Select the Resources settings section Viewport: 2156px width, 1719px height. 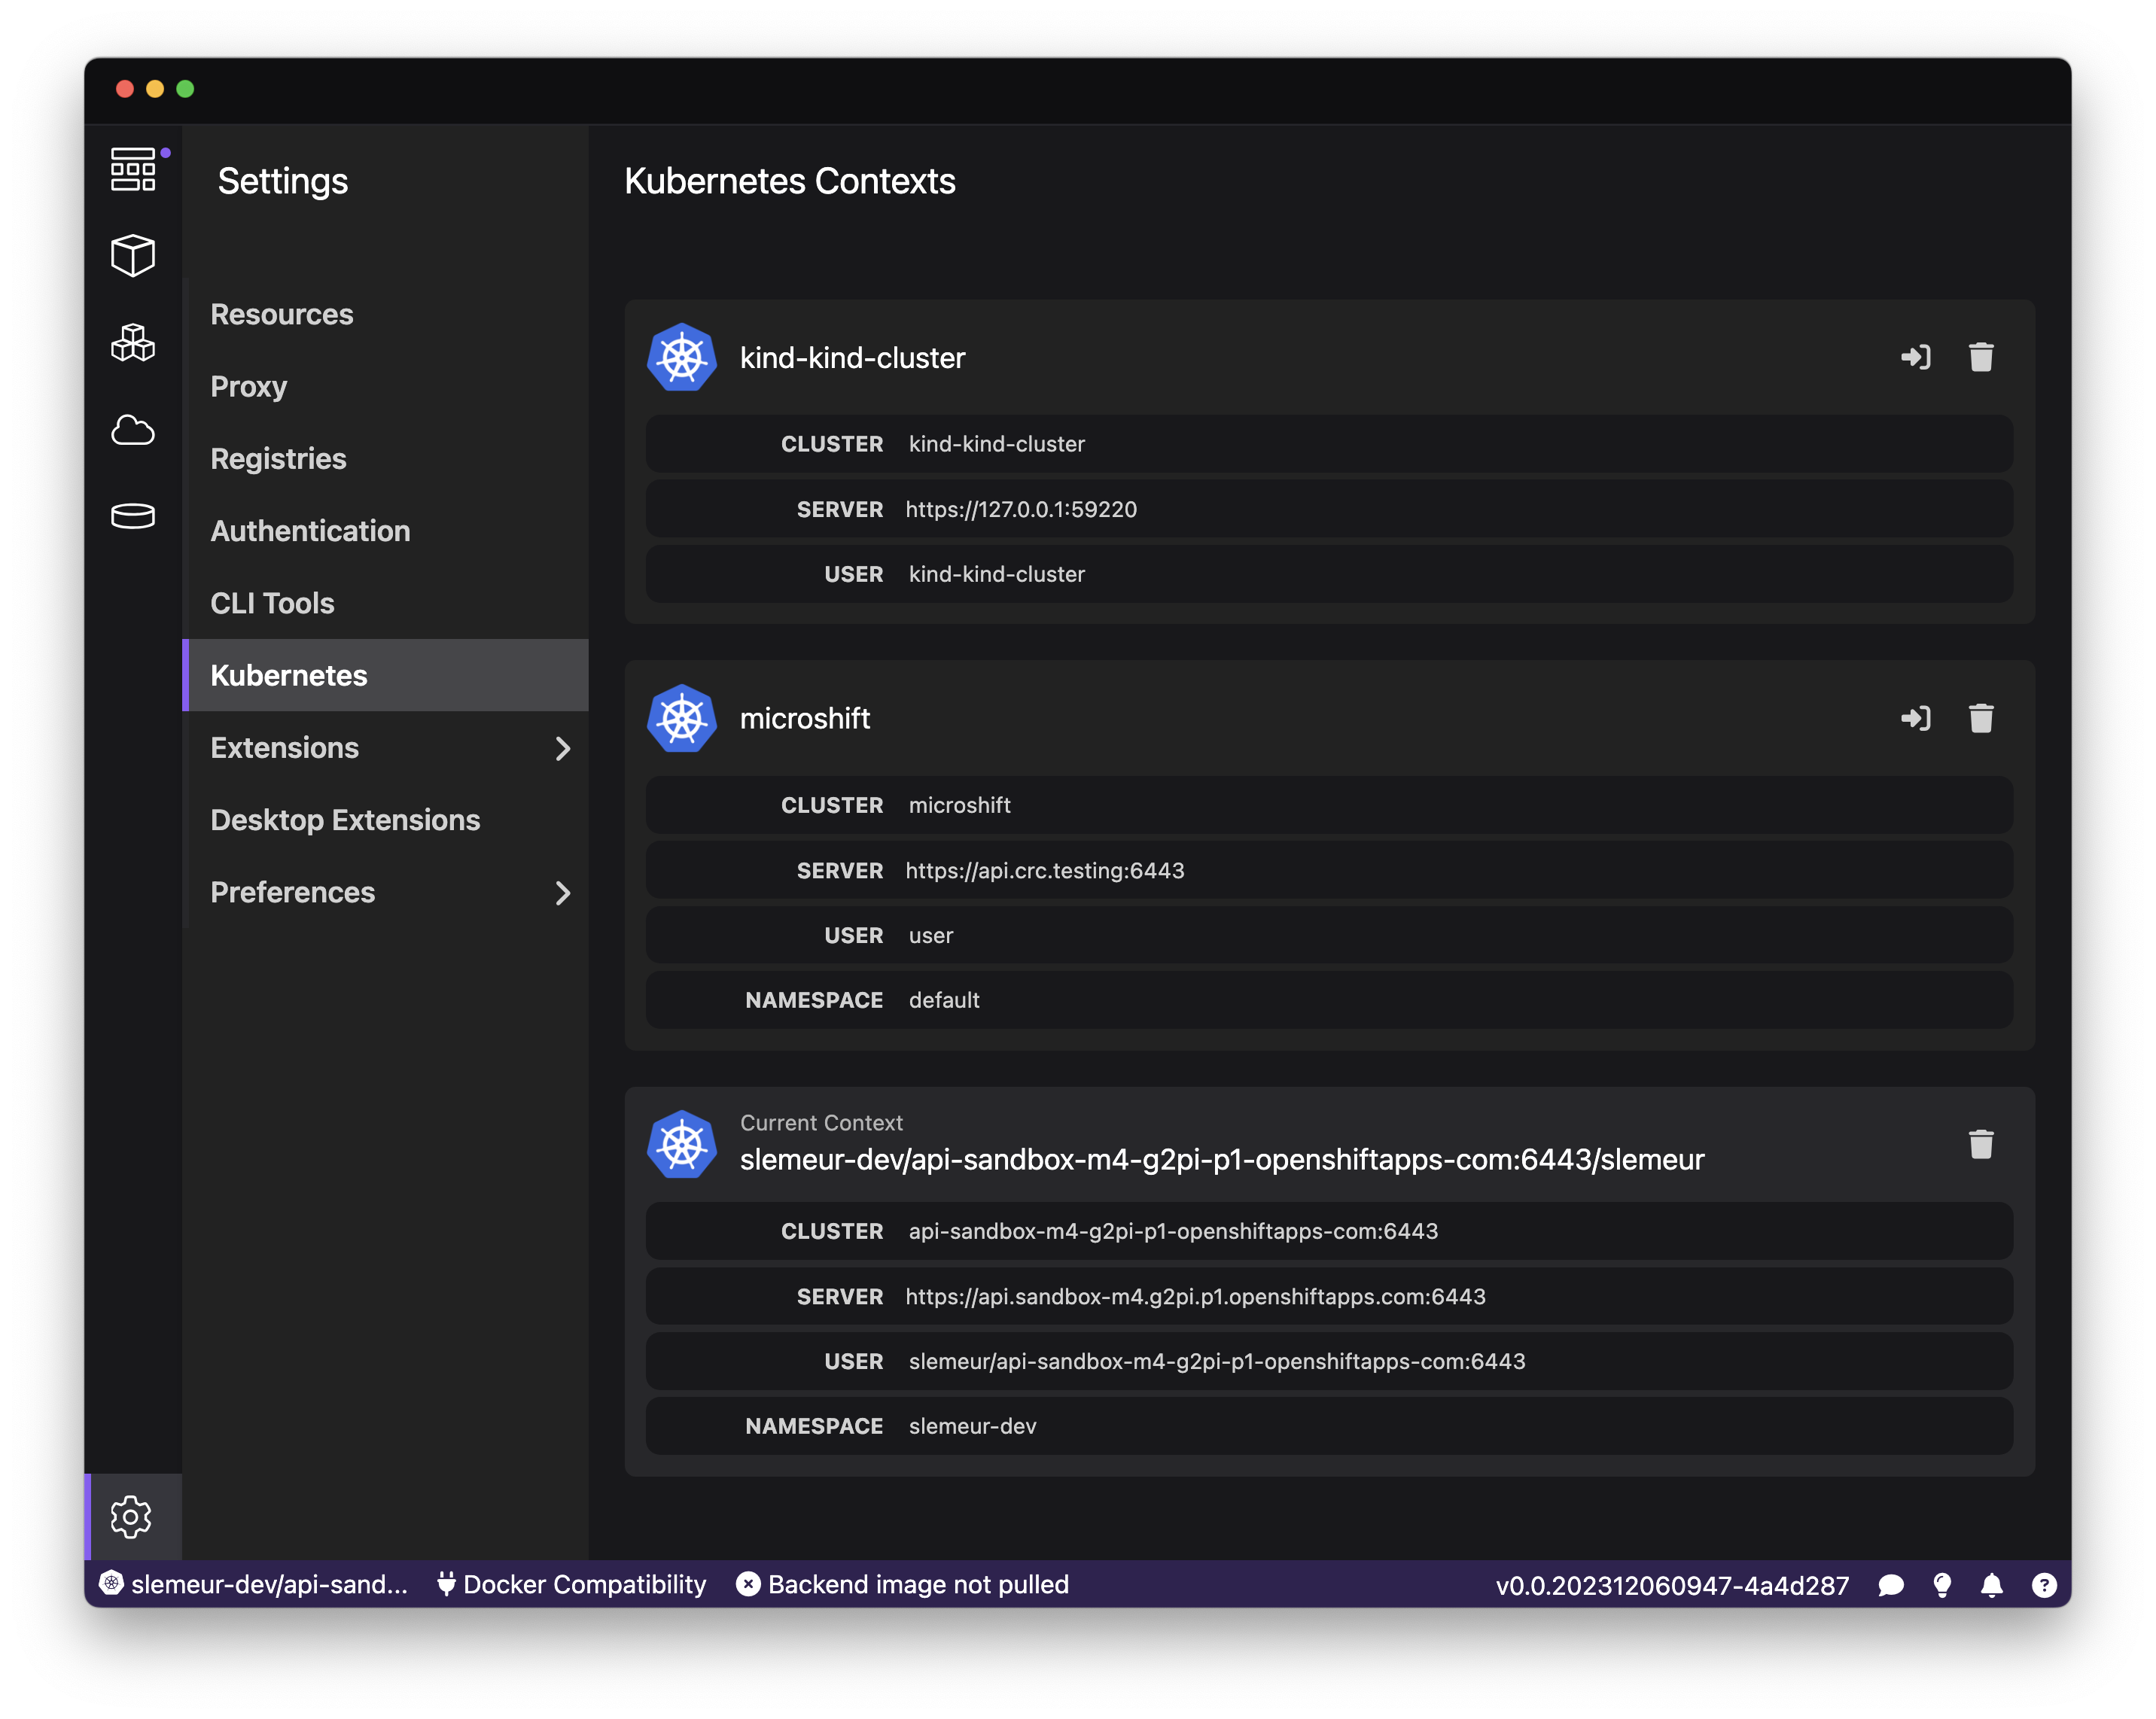click(282, 314)
